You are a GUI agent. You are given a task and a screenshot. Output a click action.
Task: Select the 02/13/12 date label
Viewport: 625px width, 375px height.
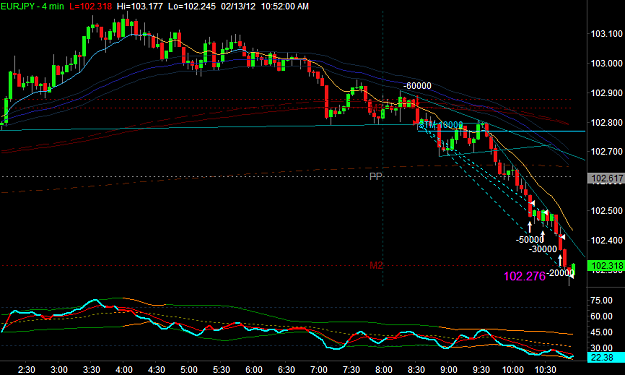238,6
